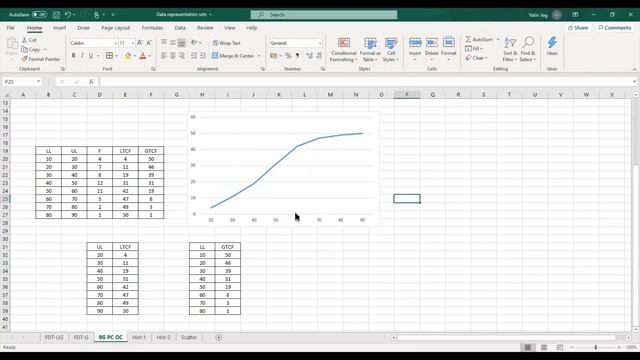
Task: Open Format as Table gallery
Action: click(370, 49)
